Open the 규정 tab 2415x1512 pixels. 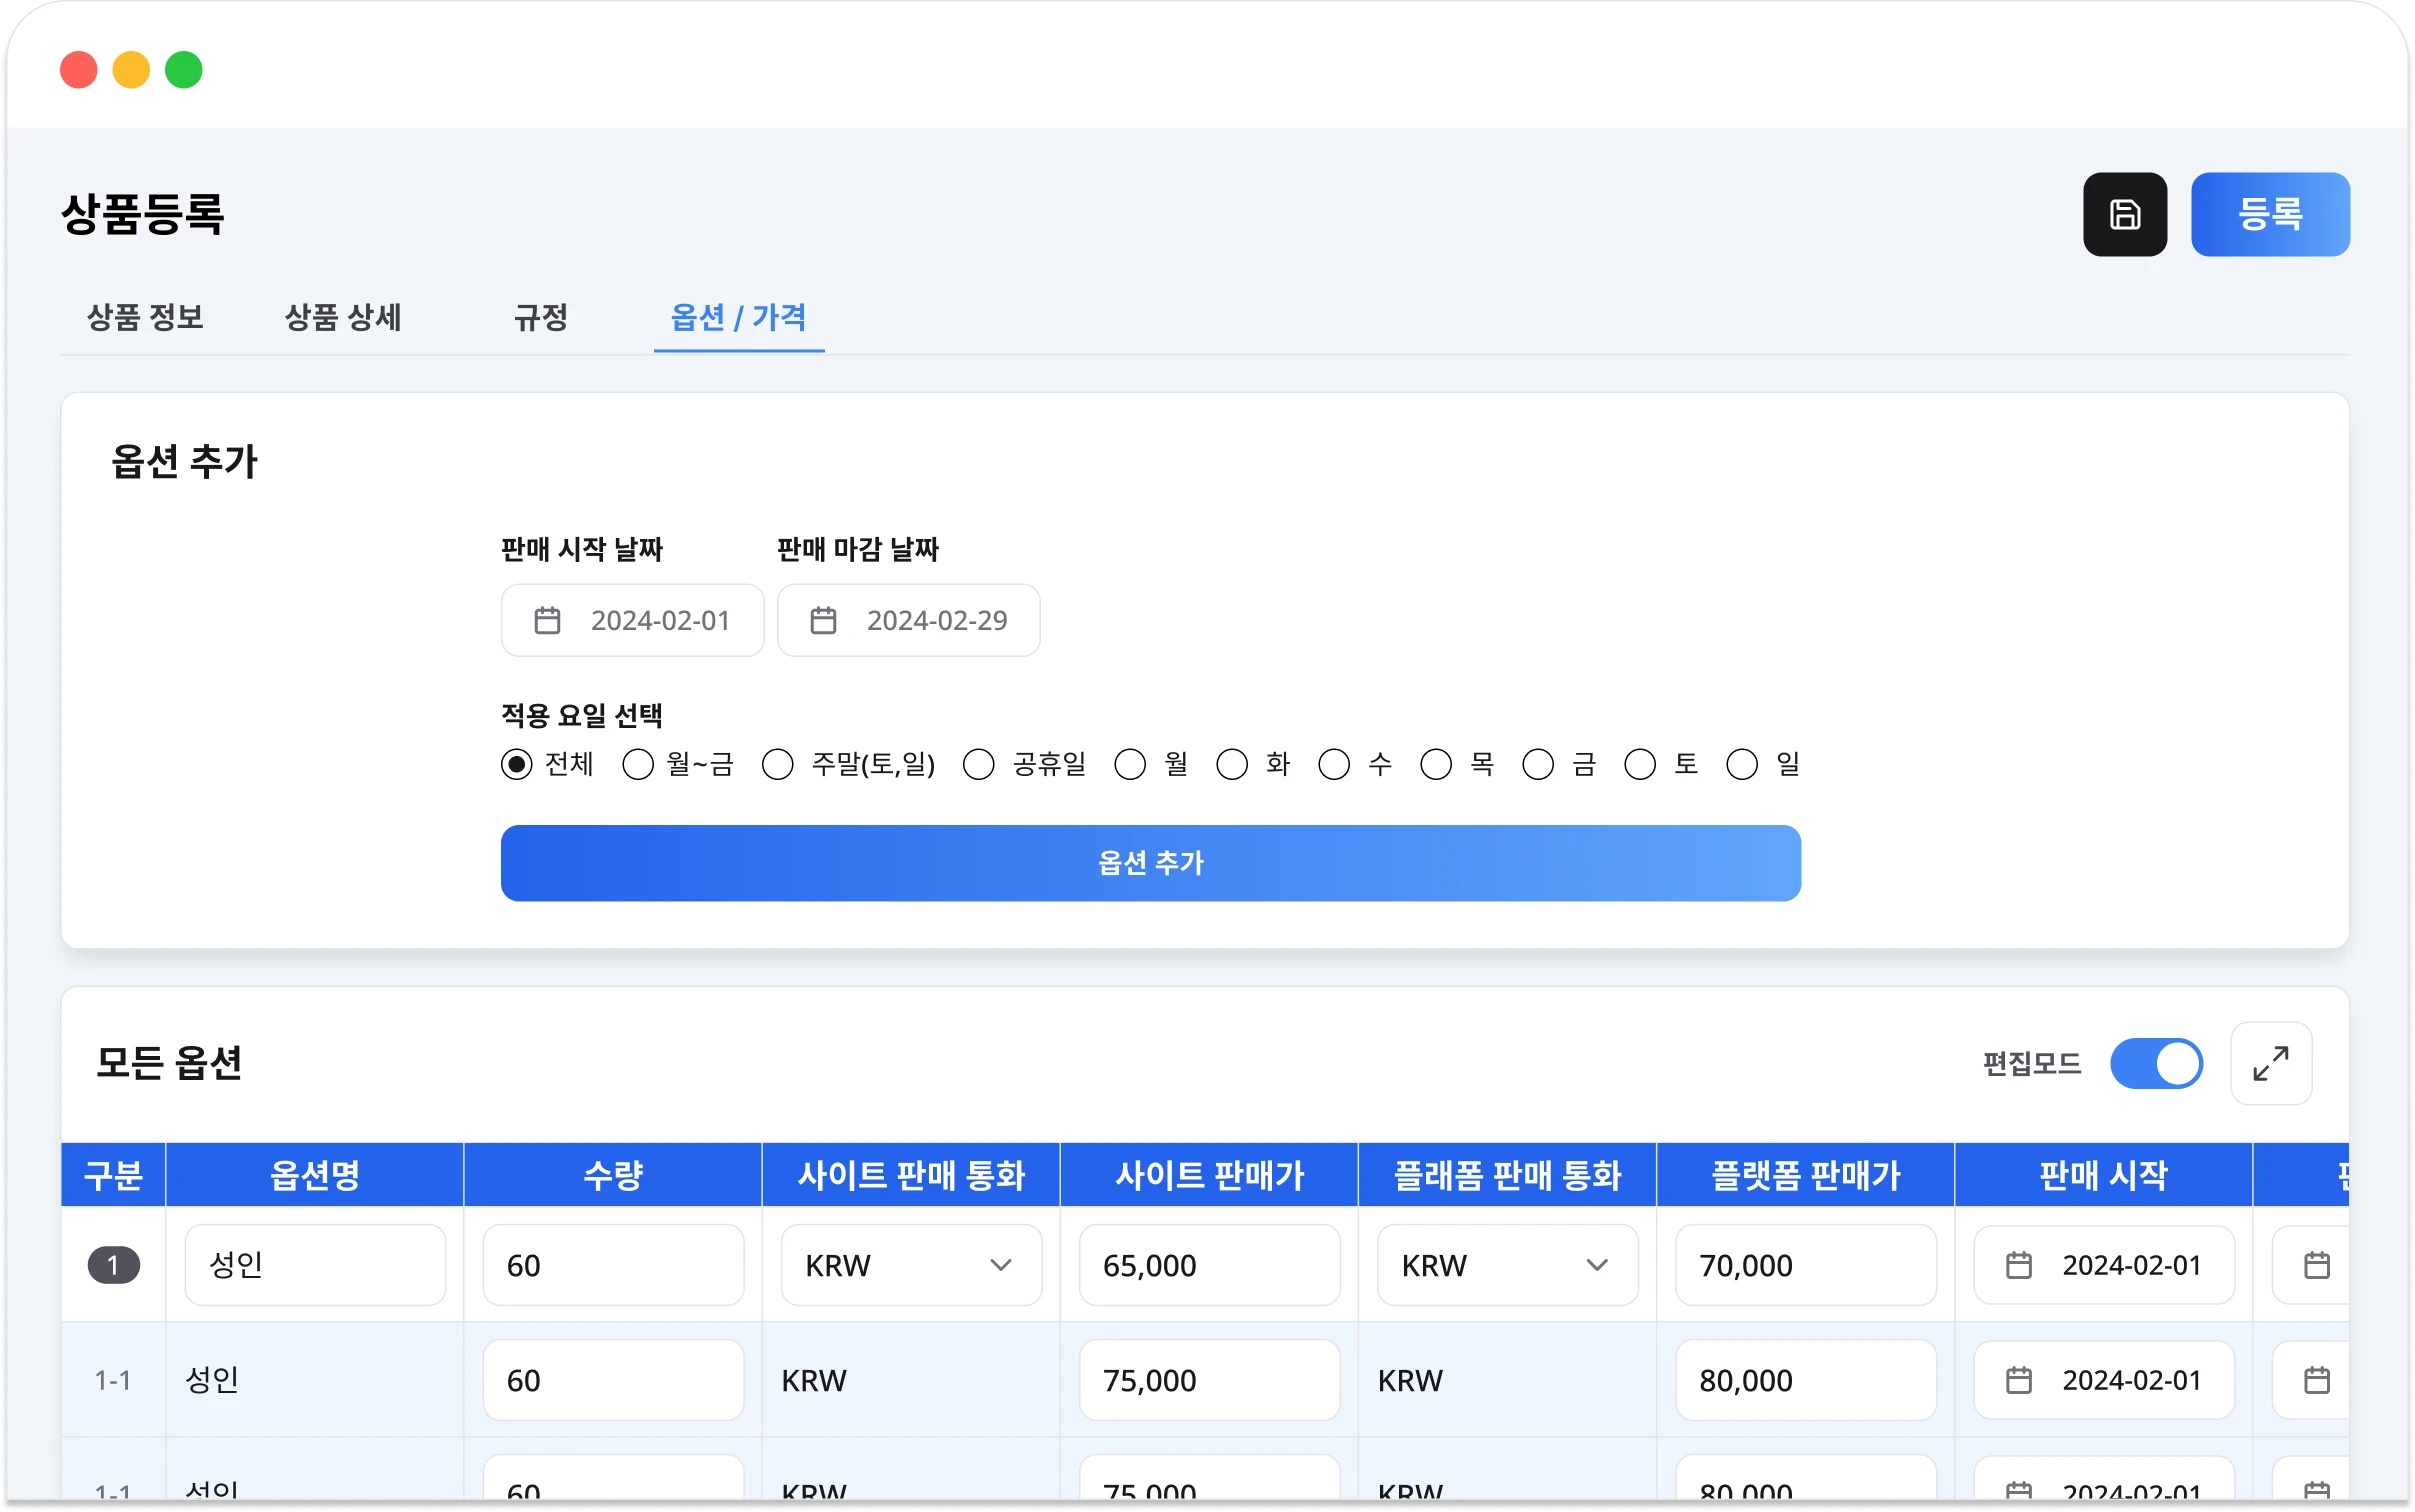click(541, 318)
